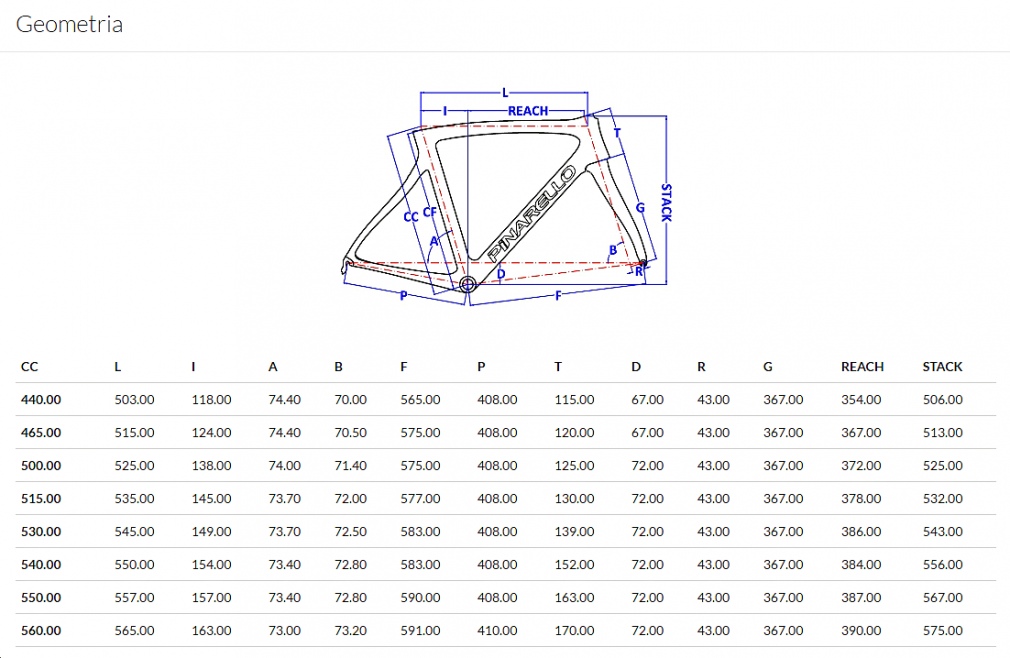Click the 354.00 reach value in the first row
The height and width of the screenshot is (658, 1010).
[861, 400]
